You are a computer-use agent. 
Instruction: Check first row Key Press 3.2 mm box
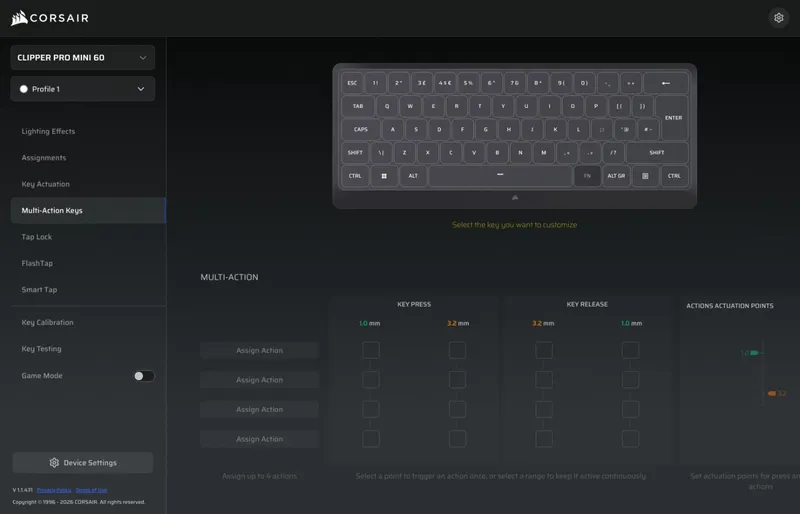[x=457, y=350]
